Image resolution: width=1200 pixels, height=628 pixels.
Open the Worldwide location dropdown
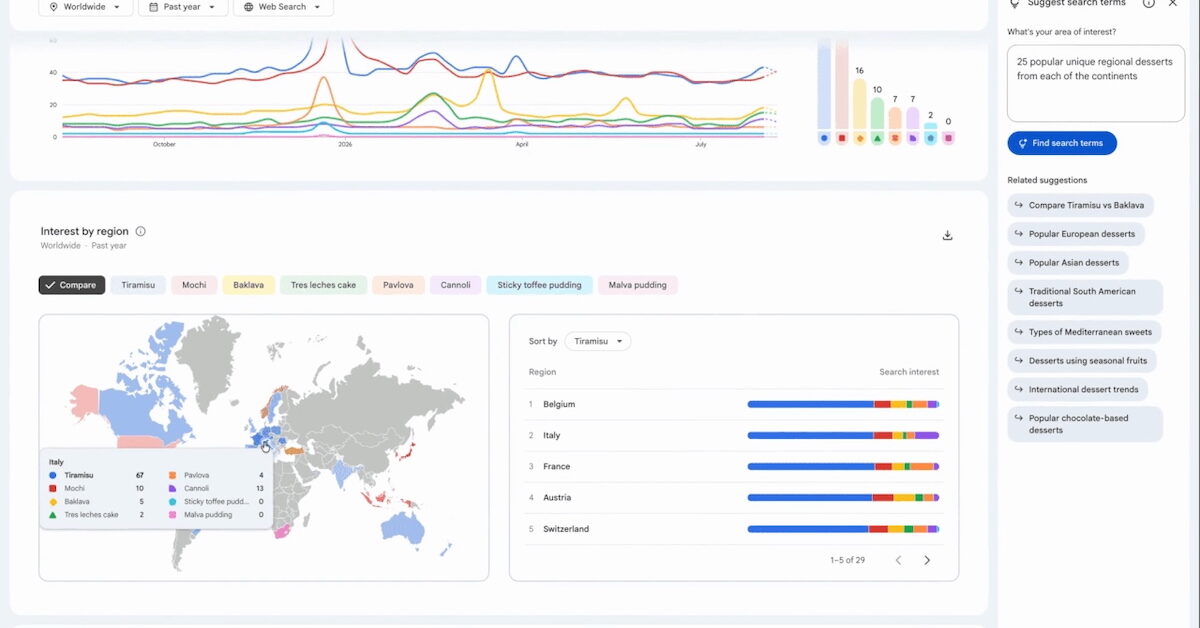coord(85,6)
